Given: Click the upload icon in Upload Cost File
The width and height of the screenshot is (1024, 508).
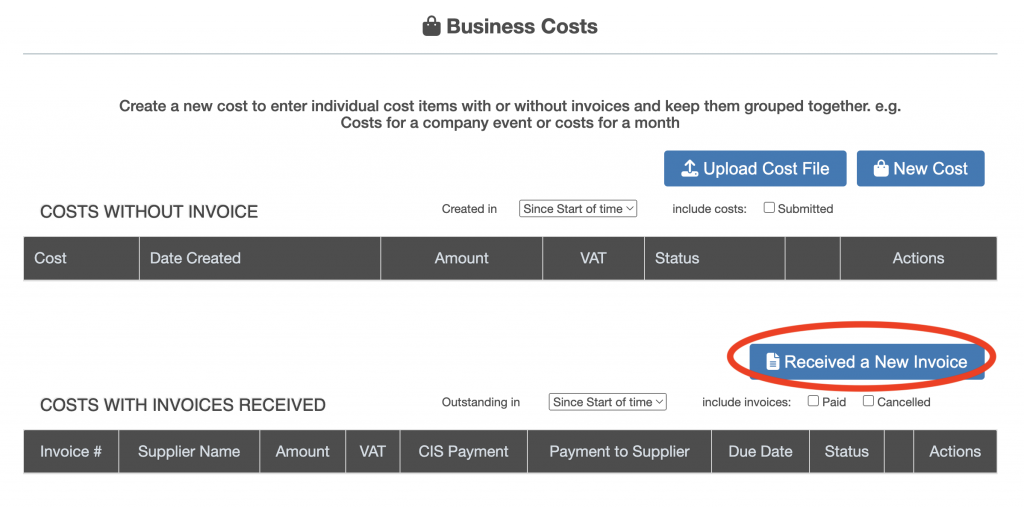Looking at the screenshot, I should (689, 169).
